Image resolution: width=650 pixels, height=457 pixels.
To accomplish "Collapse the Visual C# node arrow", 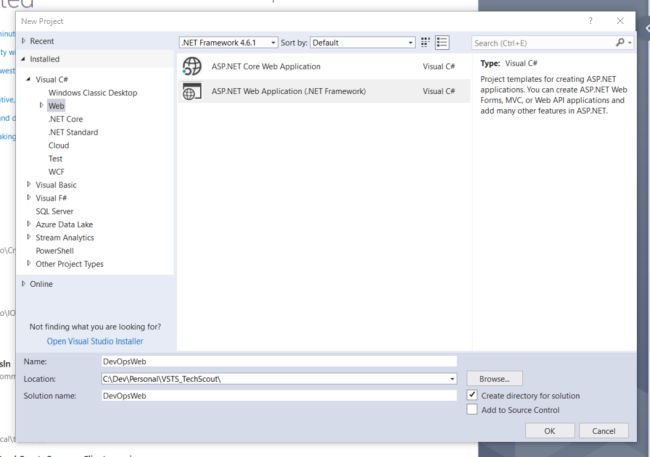I will (x=28, y=79).
